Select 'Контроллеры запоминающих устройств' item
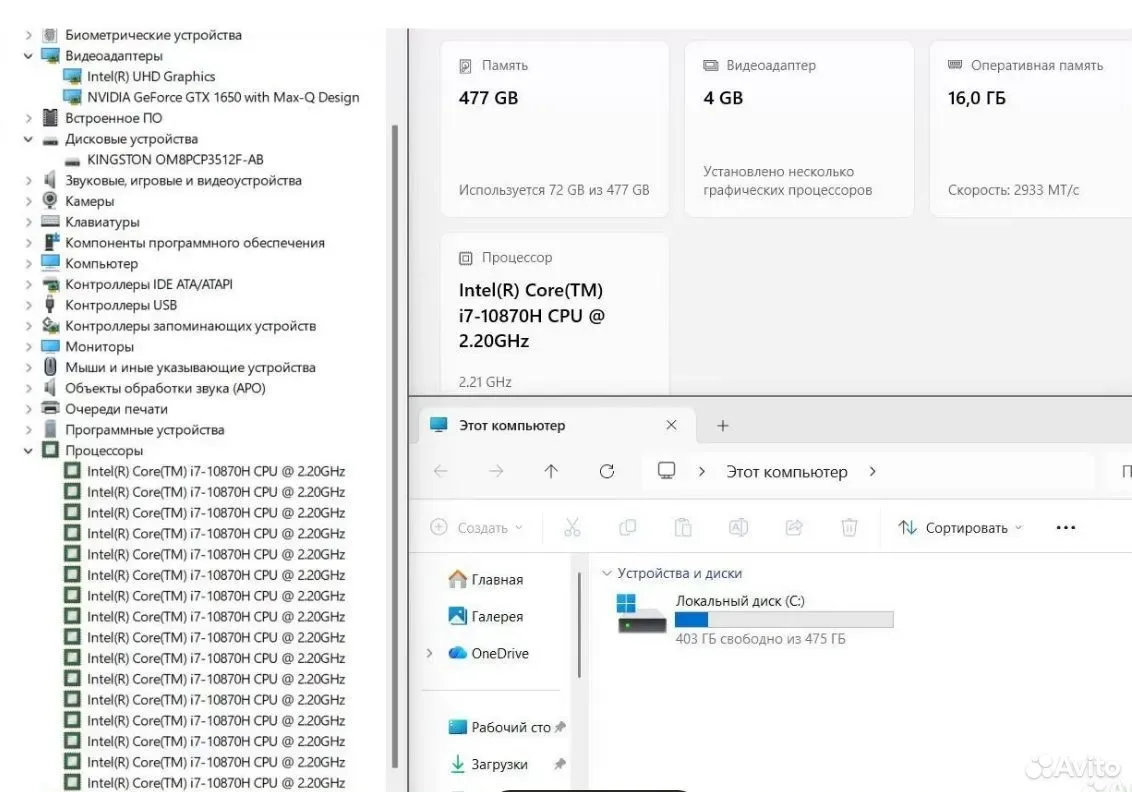This screenshot has height=792, width=1132. click(x=191, y=326)
